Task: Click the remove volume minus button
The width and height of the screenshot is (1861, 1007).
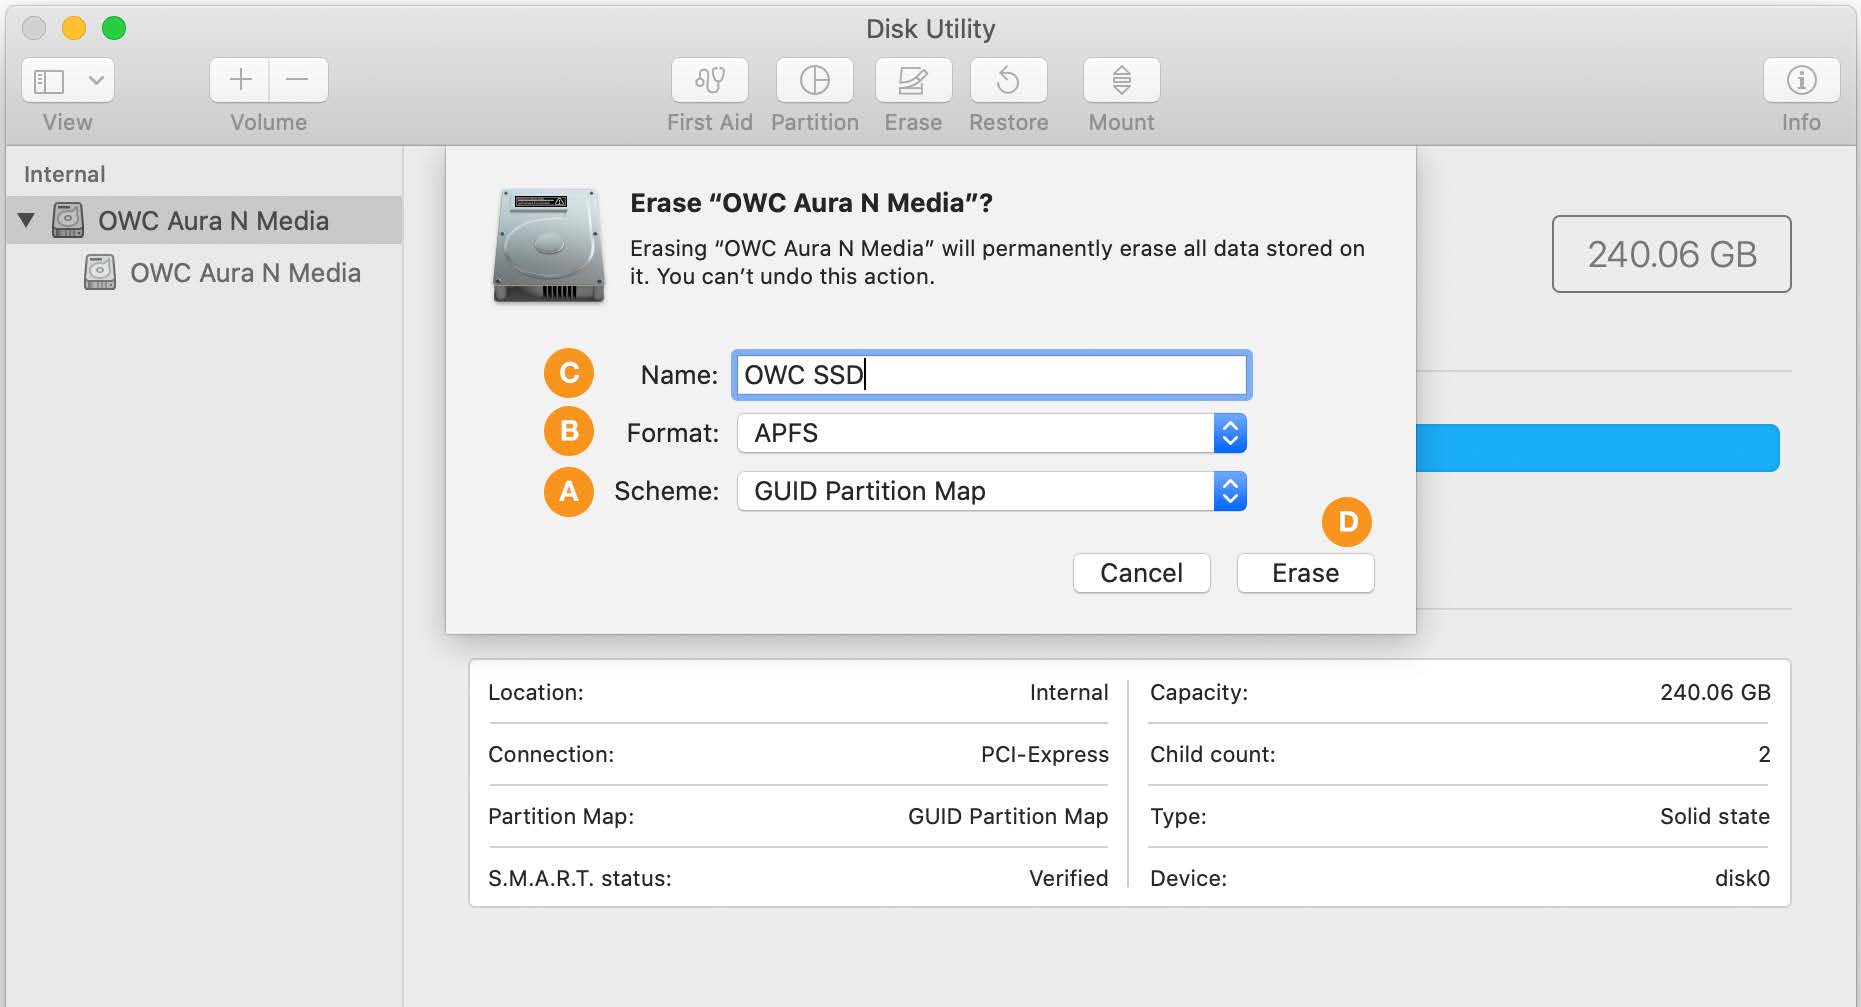Action: coord(298,80)
